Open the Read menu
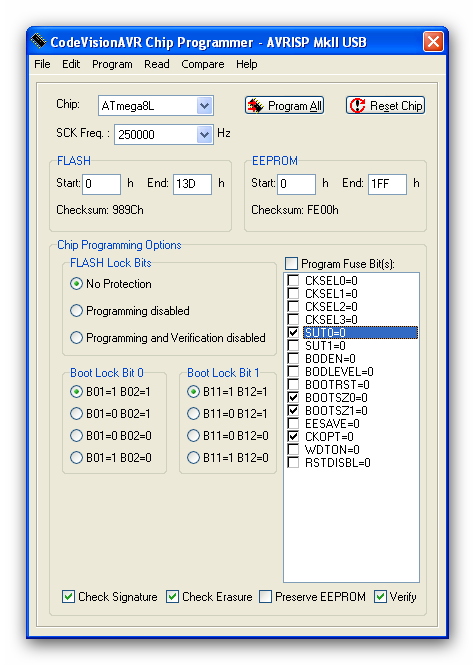 (x=156, y=64)
